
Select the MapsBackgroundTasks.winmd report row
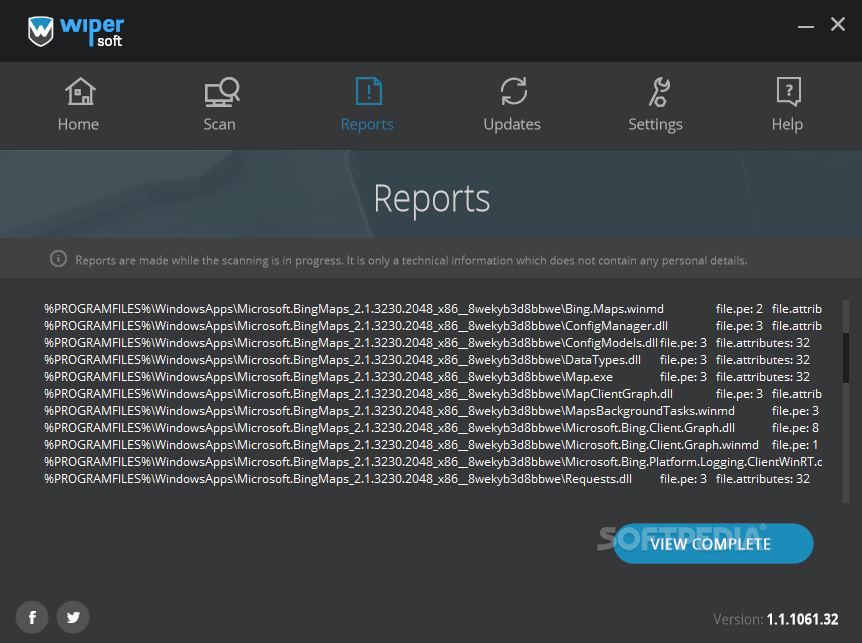[x=433, y=411]
